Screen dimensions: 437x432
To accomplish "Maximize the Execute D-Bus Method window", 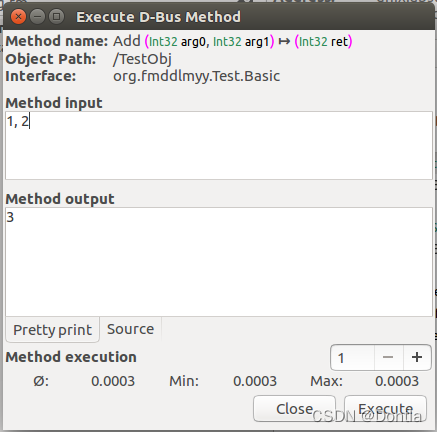I will point(56,16).
